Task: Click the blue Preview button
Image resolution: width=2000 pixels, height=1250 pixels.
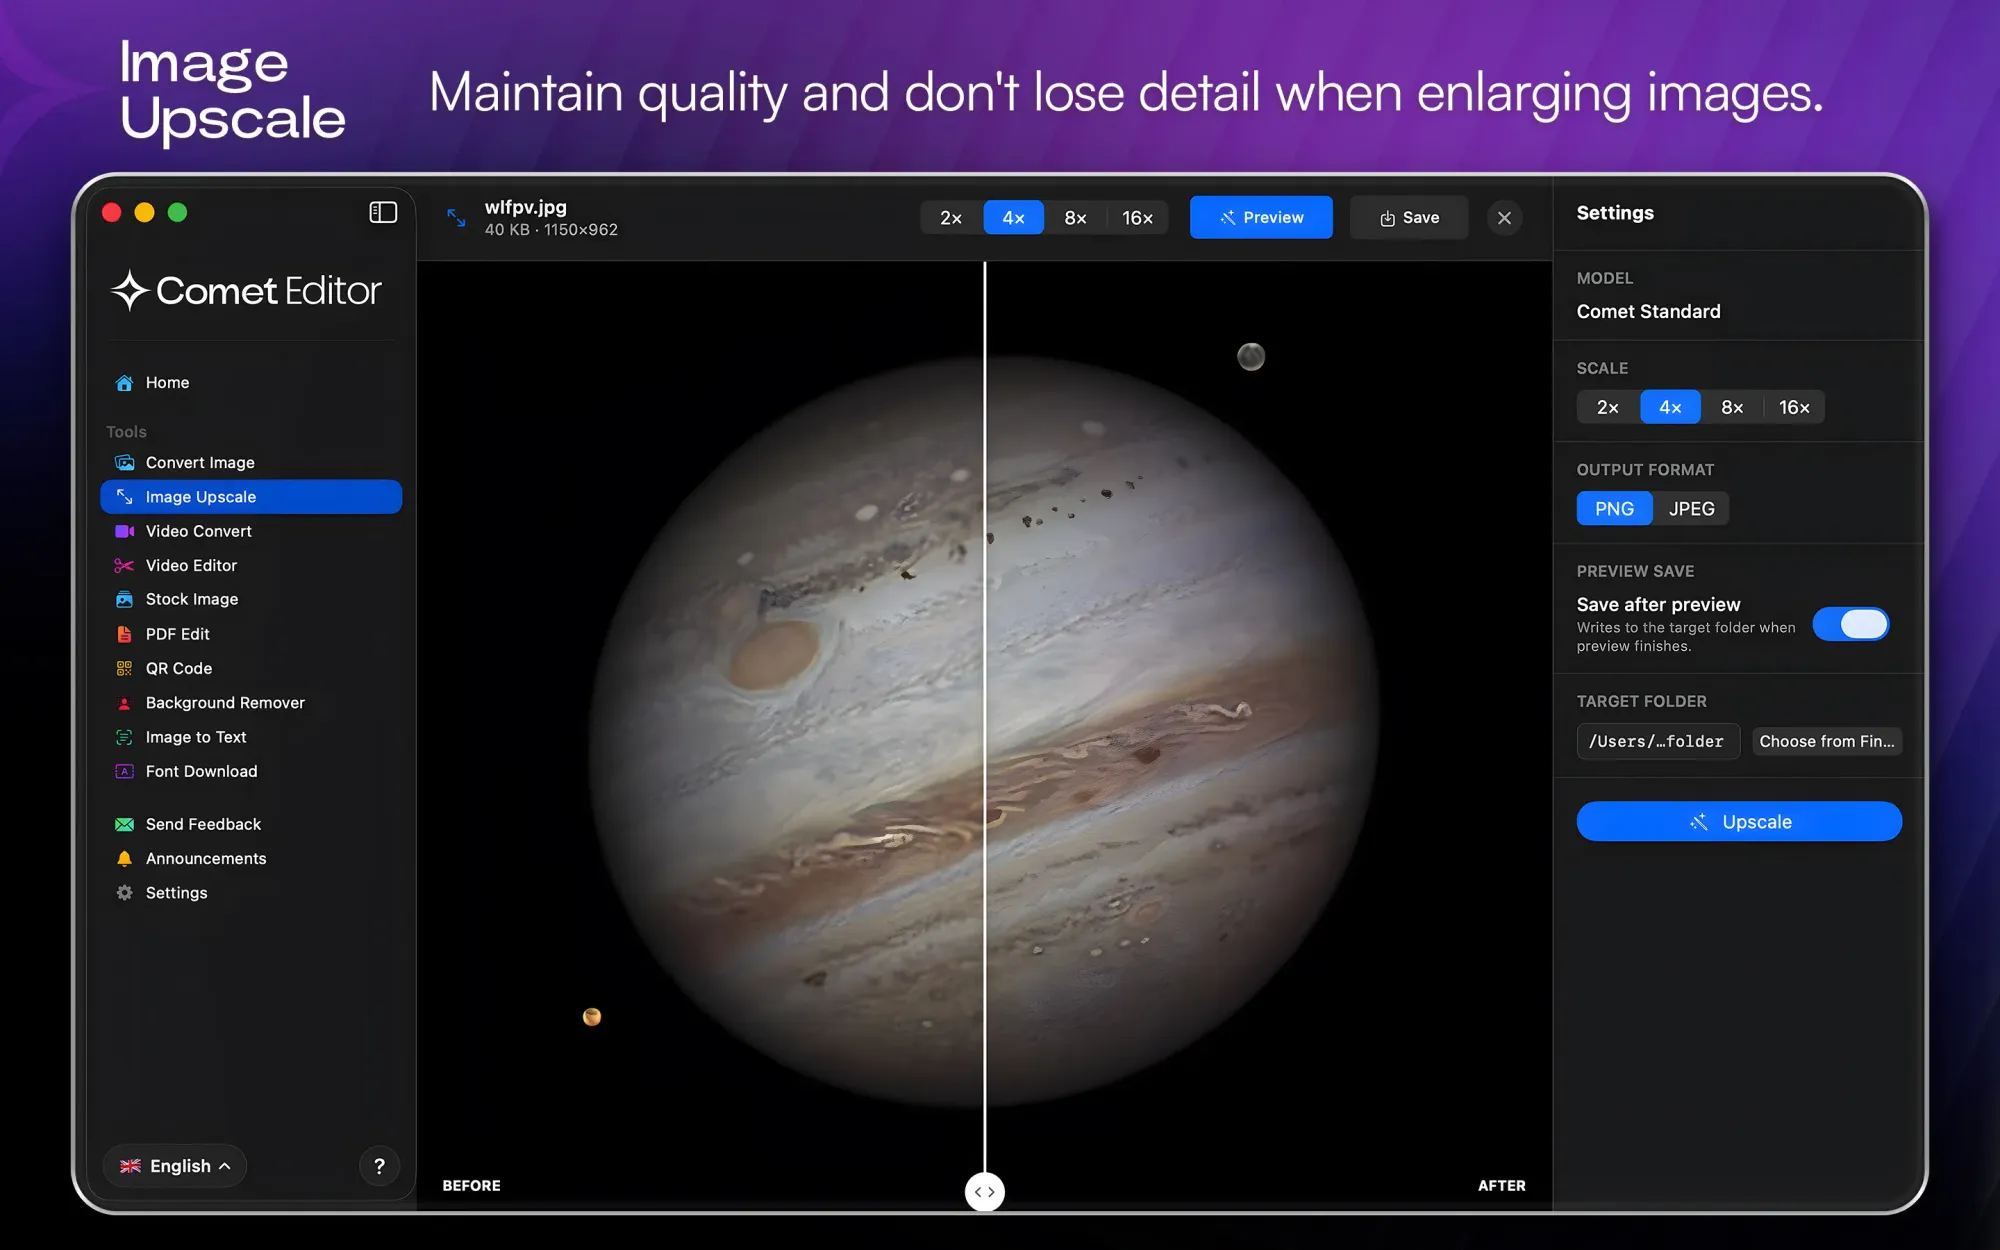Action: [1261, 218]
